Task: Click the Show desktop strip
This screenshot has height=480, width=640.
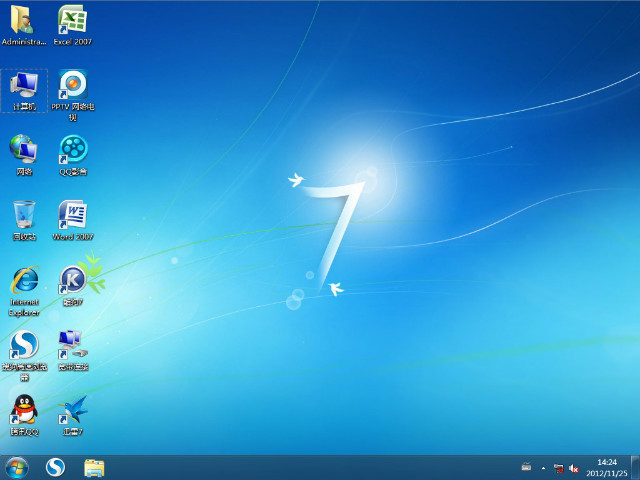Action: [x=635, y=468]
